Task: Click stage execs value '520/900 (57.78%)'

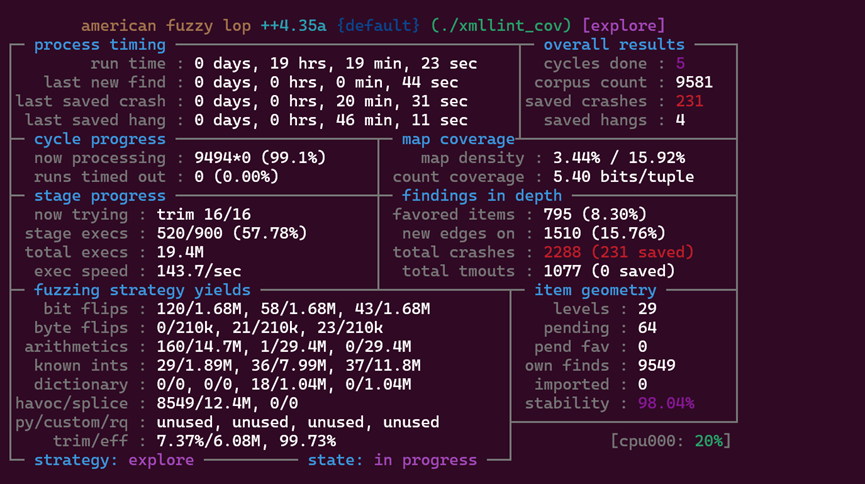Action: click(x=232, y=233)
